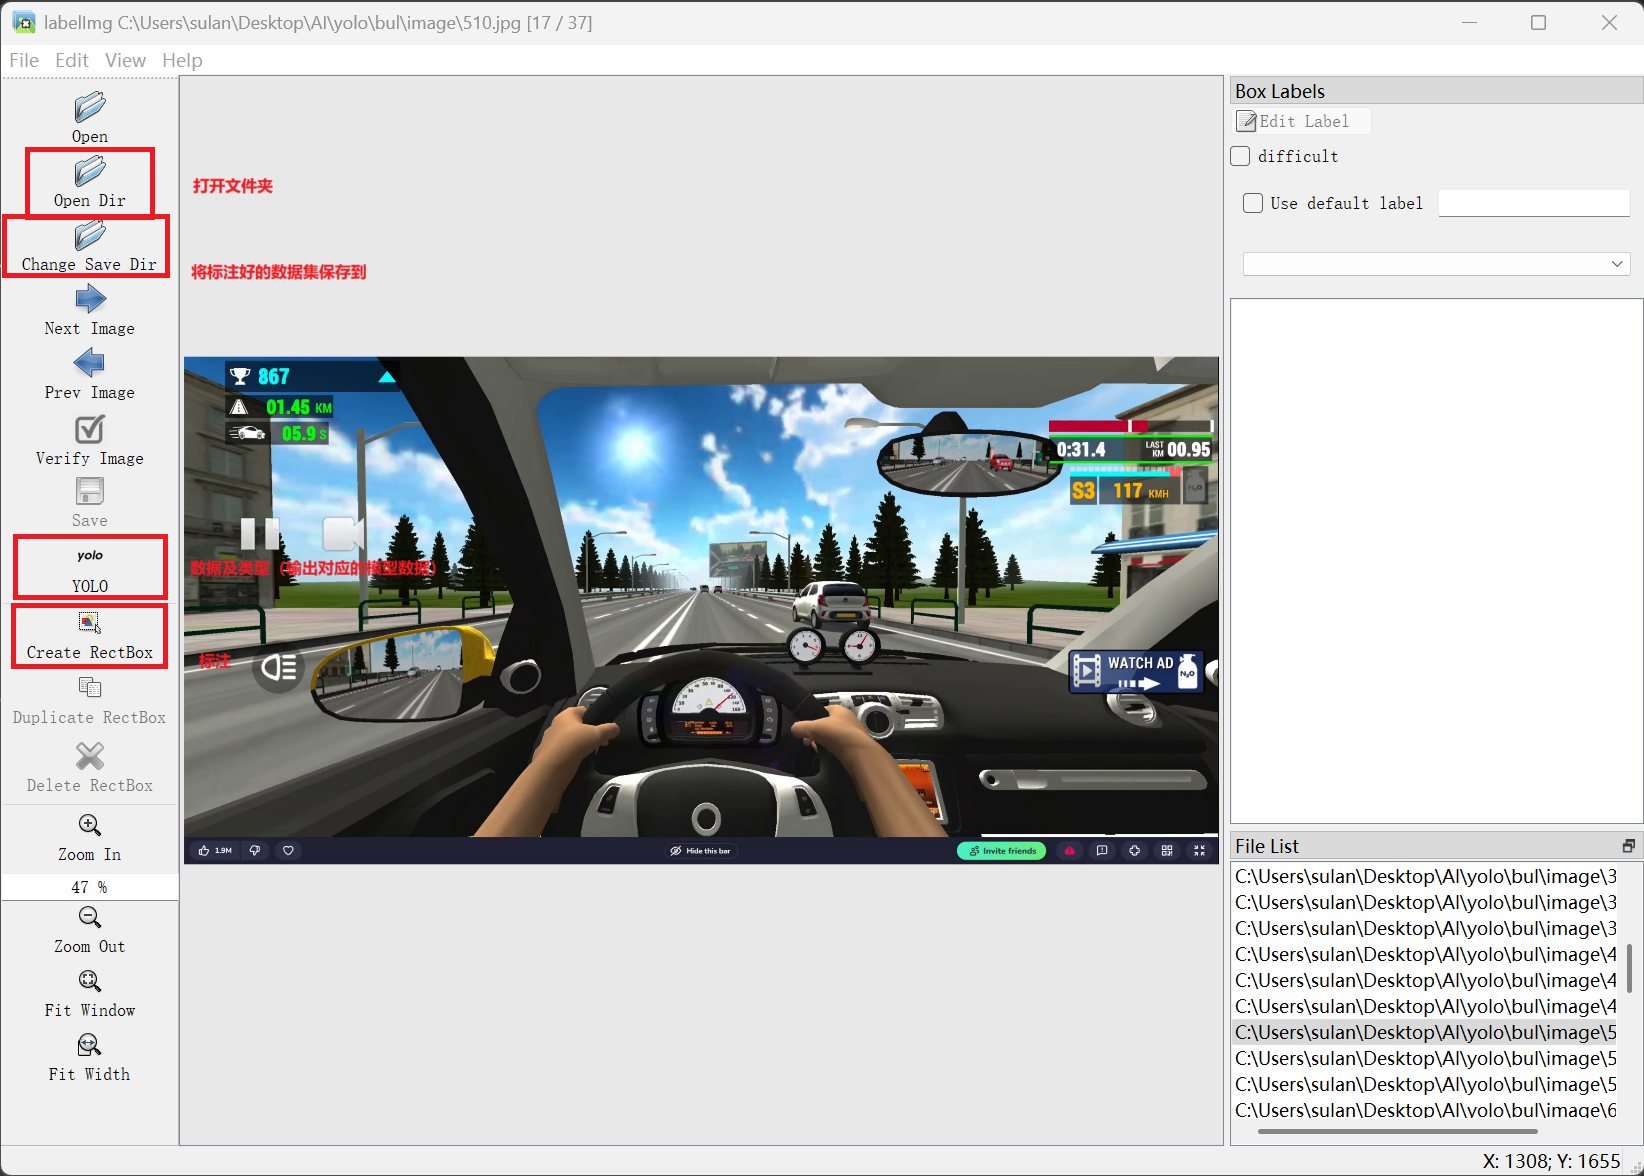The image size is (1644, 1176).
Task: Click the default label text field
Action: coord(1533,203)
